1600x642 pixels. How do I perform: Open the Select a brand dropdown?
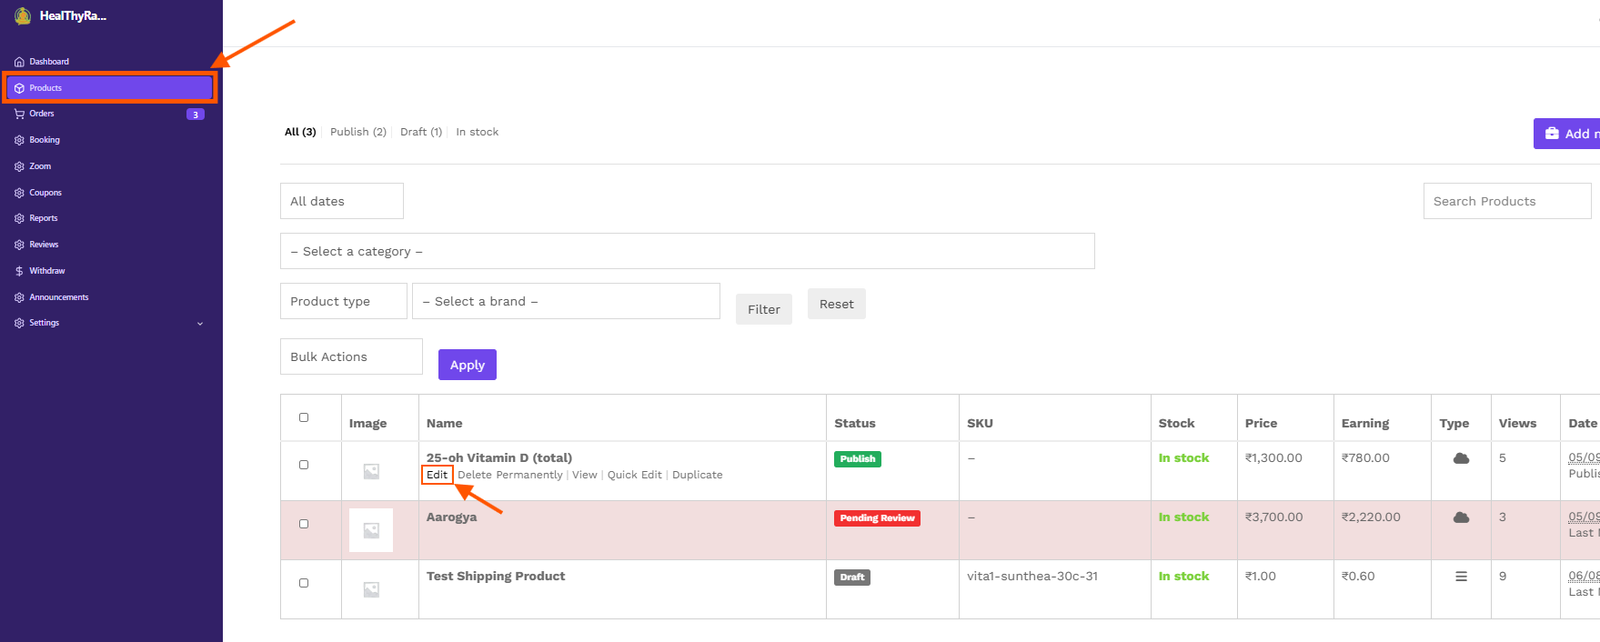[x=566, y=301]
